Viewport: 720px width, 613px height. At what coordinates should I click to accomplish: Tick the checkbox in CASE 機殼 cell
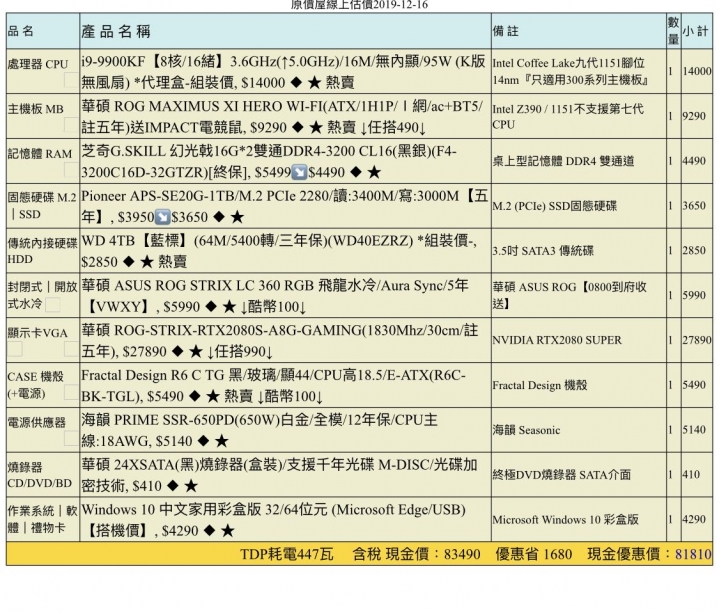pyautogui.click(x=71, y=392)
